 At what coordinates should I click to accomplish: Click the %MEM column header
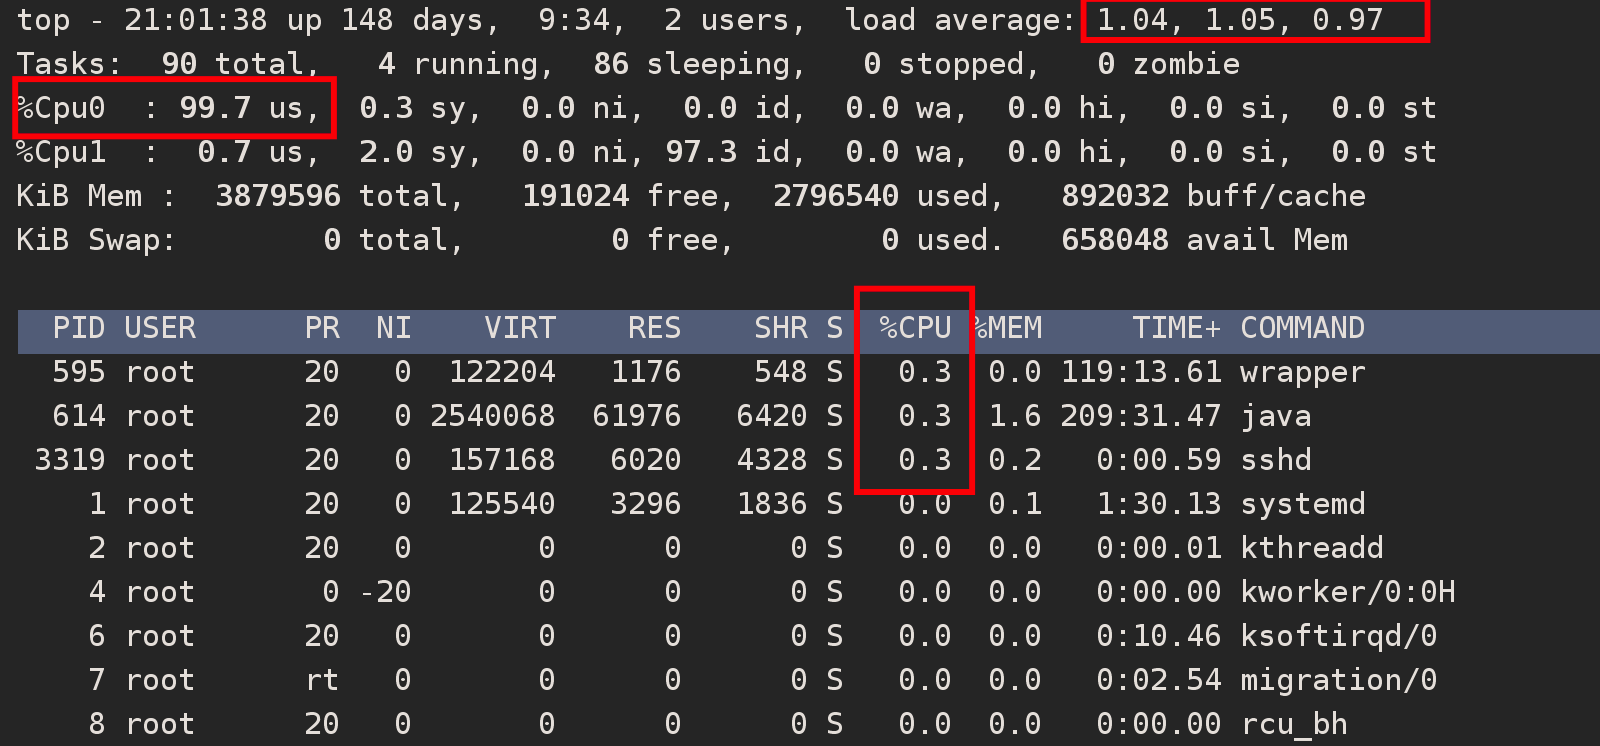(1010, 328)
